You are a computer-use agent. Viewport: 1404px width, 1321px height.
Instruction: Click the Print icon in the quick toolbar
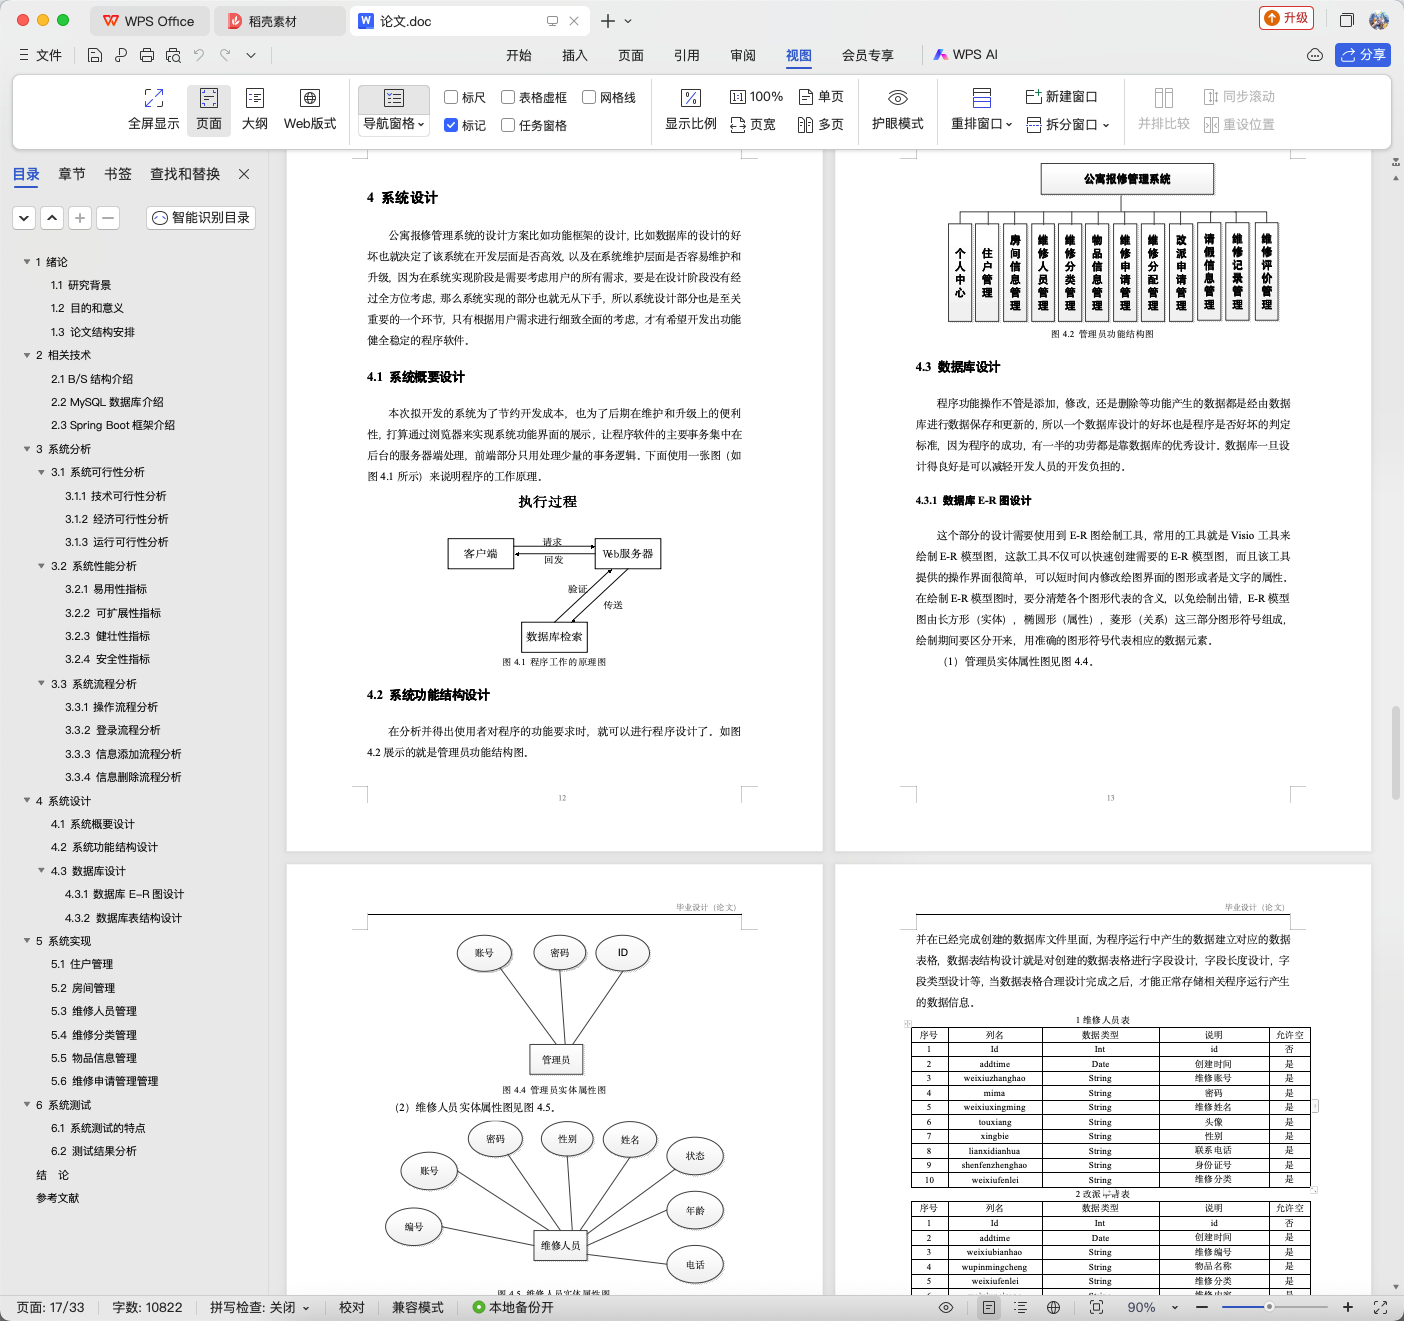[x=147, y=55]
